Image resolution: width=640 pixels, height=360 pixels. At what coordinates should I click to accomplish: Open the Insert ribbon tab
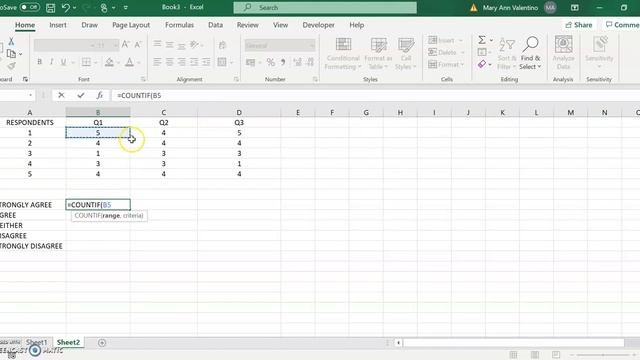[x=58, y=25]
